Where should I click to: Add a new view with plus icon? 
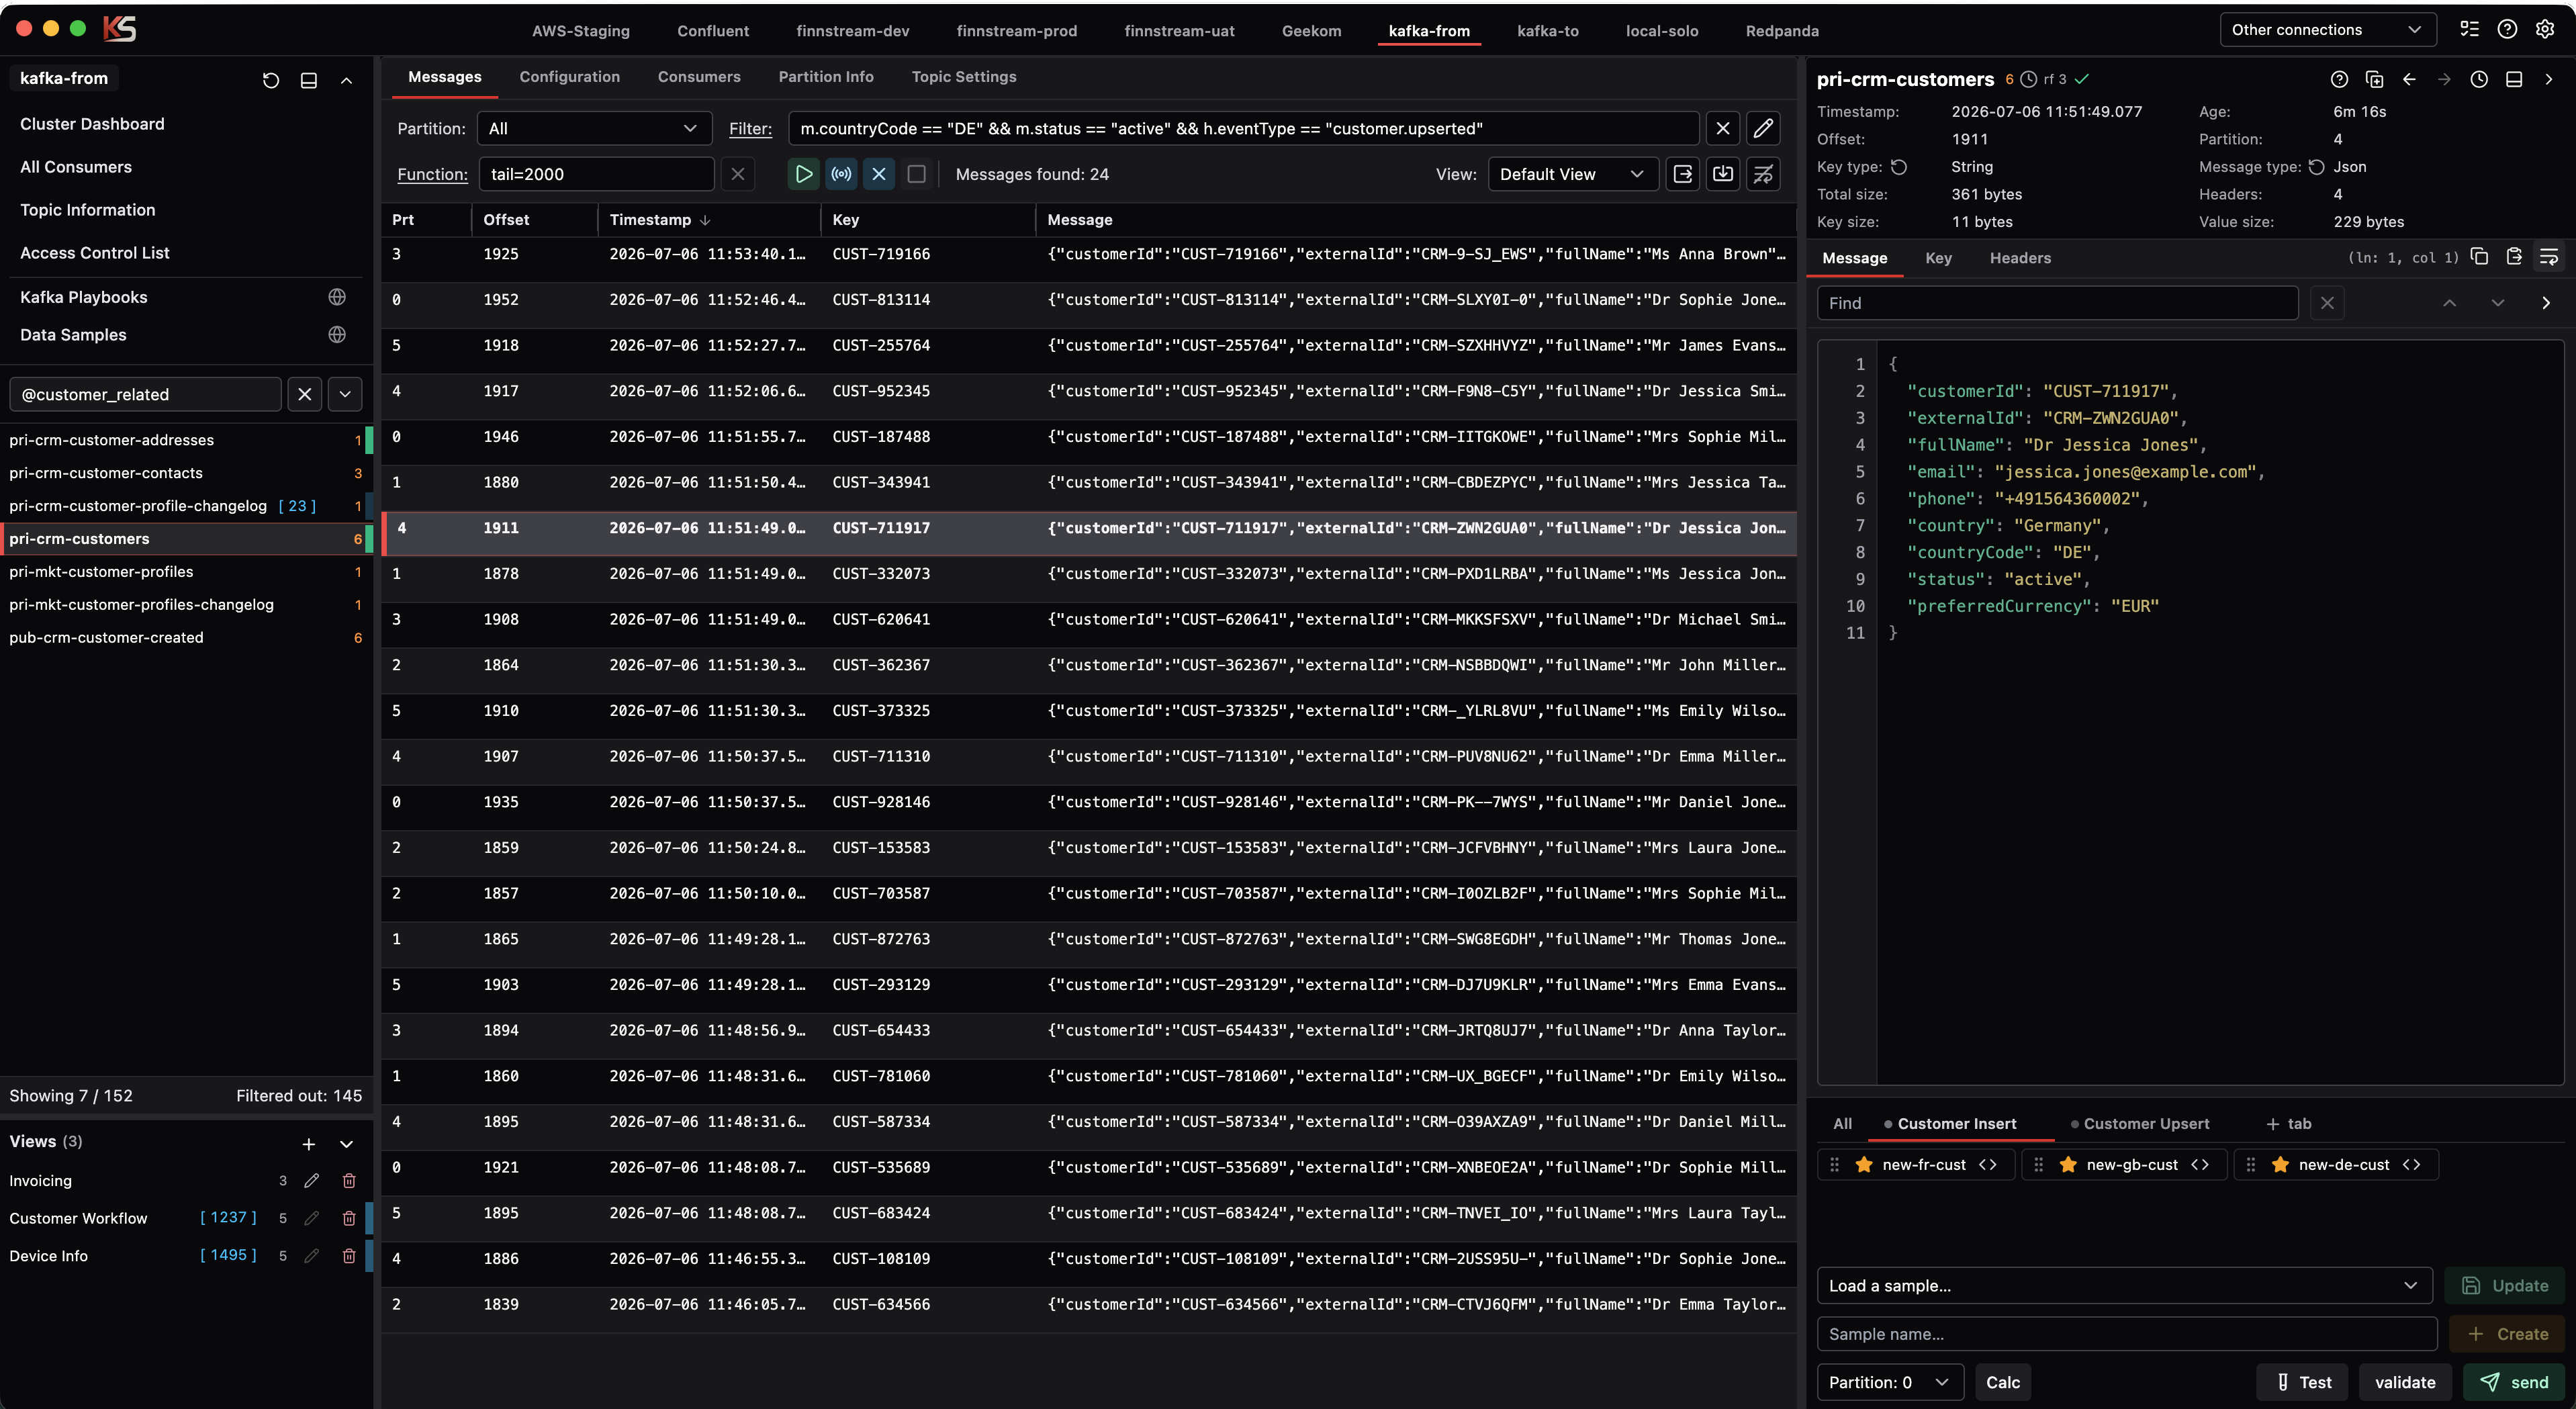(x=309, y=1144)
